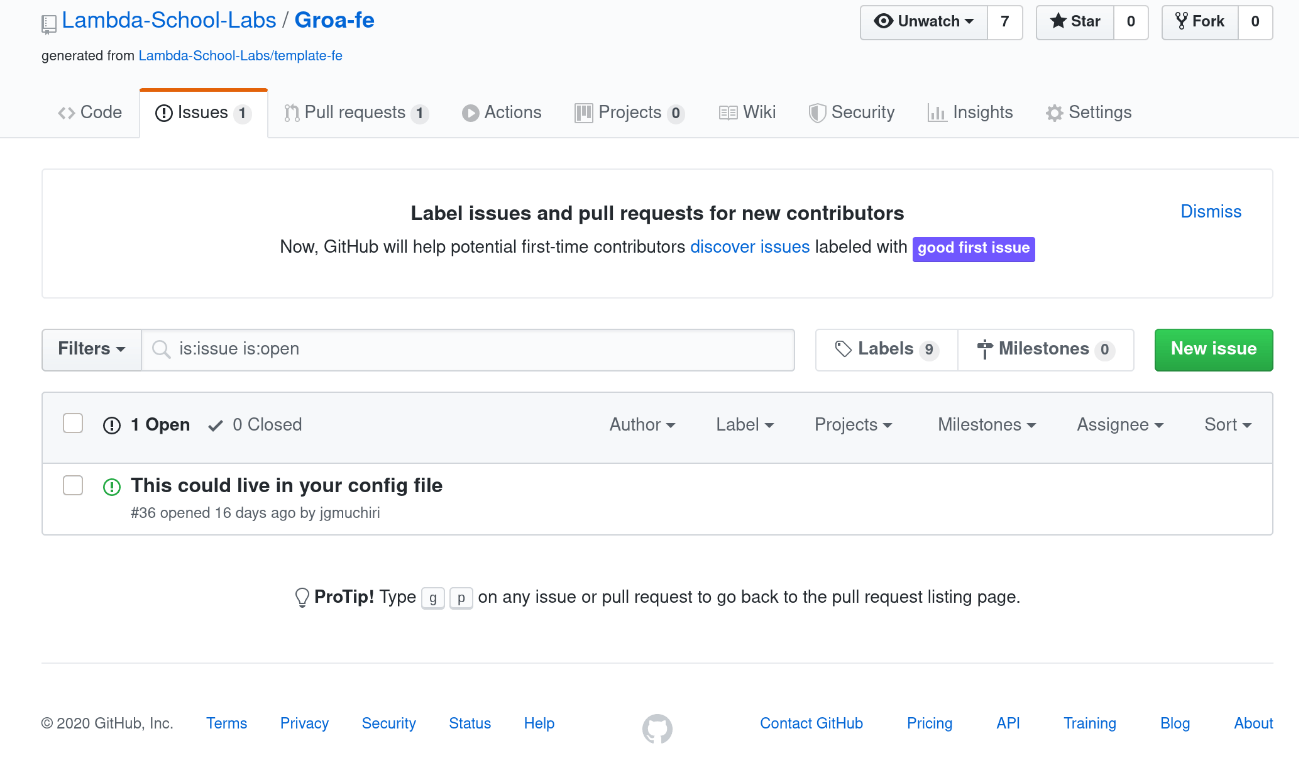Click the GitHub Octocat logo in footer
The height and width of the screenshot is (769, 1299).
point(657,728)
